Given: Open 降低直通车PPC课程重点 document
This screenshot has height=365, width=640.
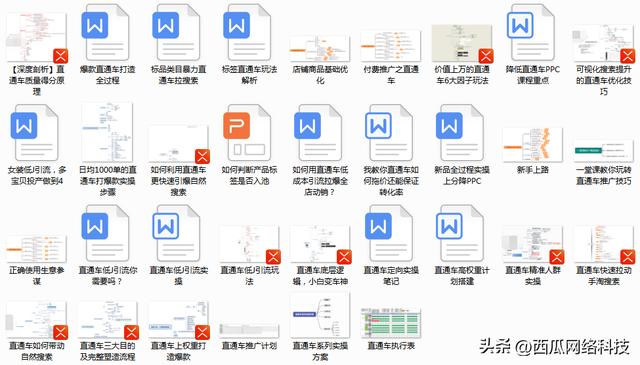Looking at the screenshot, I should point(533,33).
